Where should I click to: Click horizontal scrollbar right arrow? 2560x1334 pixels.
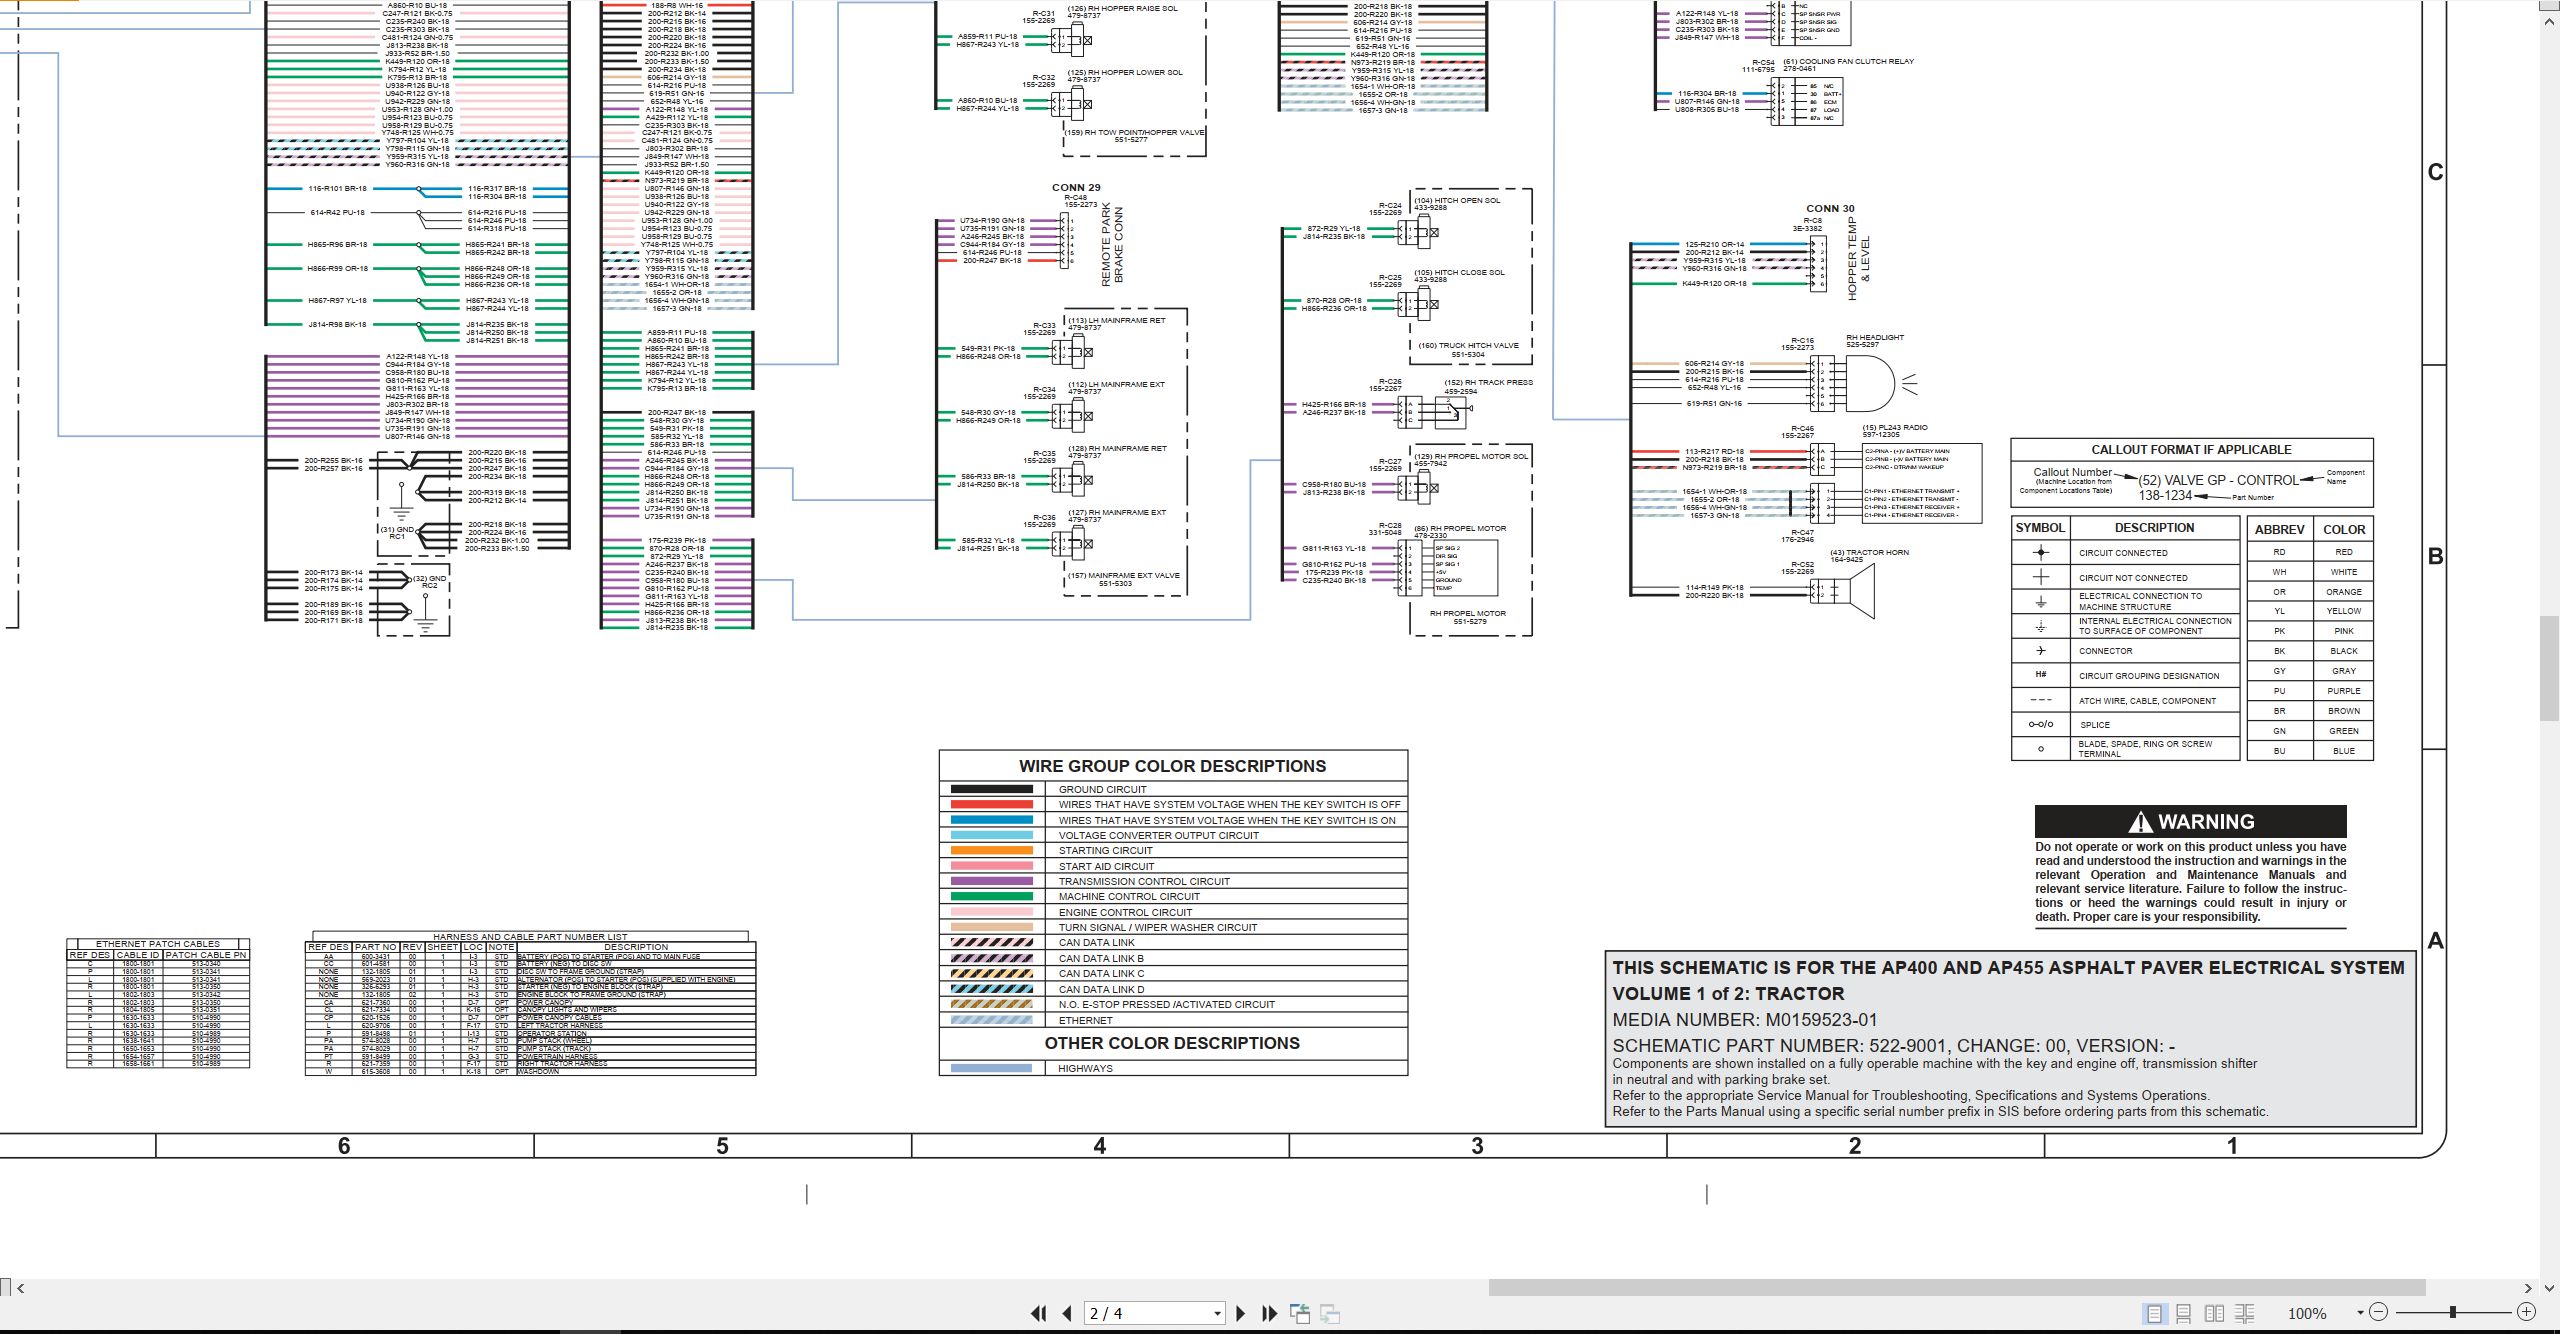point(2528,1288)
